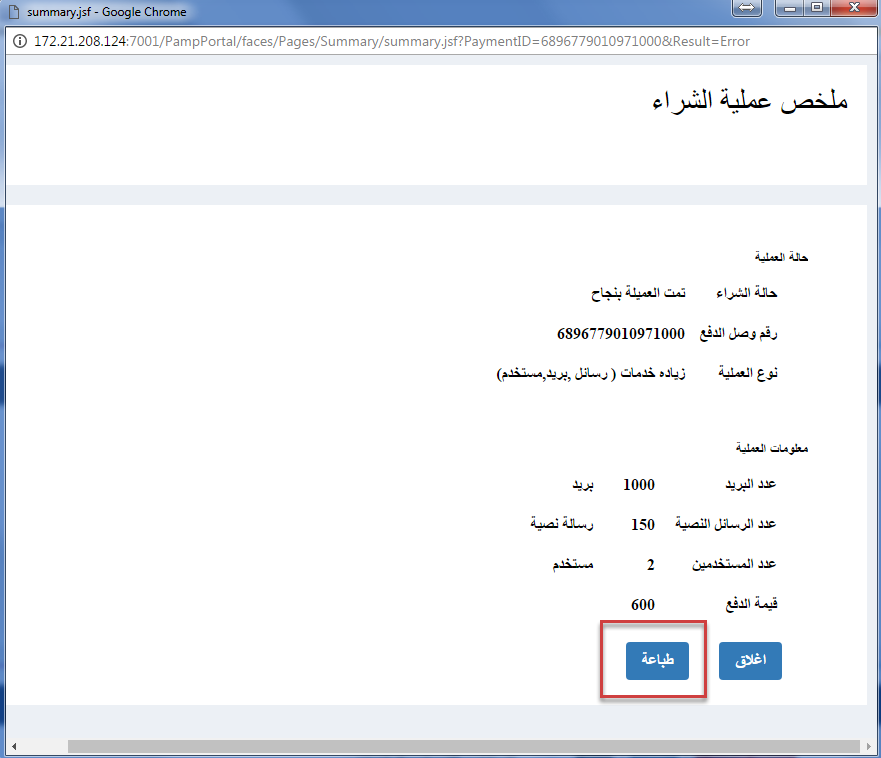Click the label قيمة الدفع
This screenshot has width=881, height=758.
tap(751, 604)
